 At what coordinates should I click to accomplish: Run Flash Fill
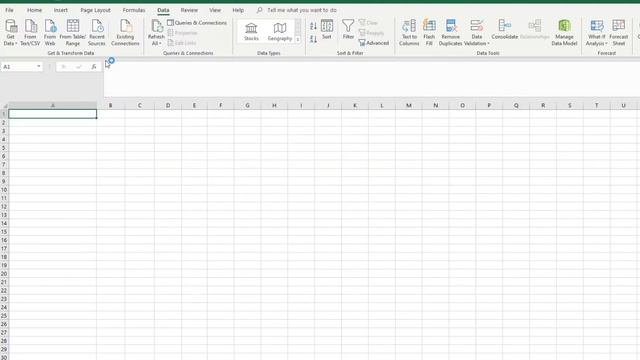click(429, 32)
